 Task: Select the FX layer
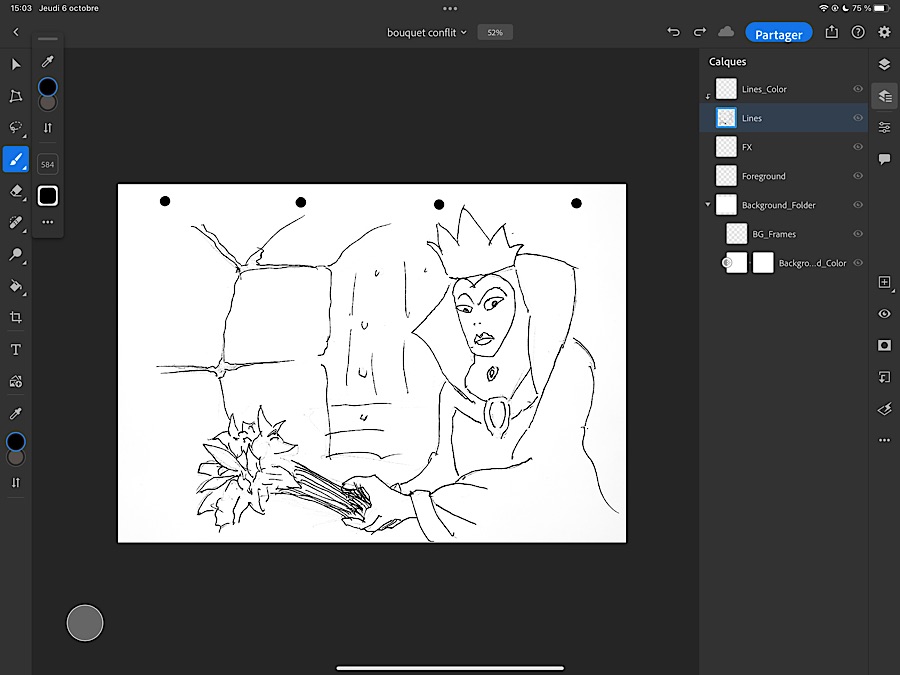783,147
